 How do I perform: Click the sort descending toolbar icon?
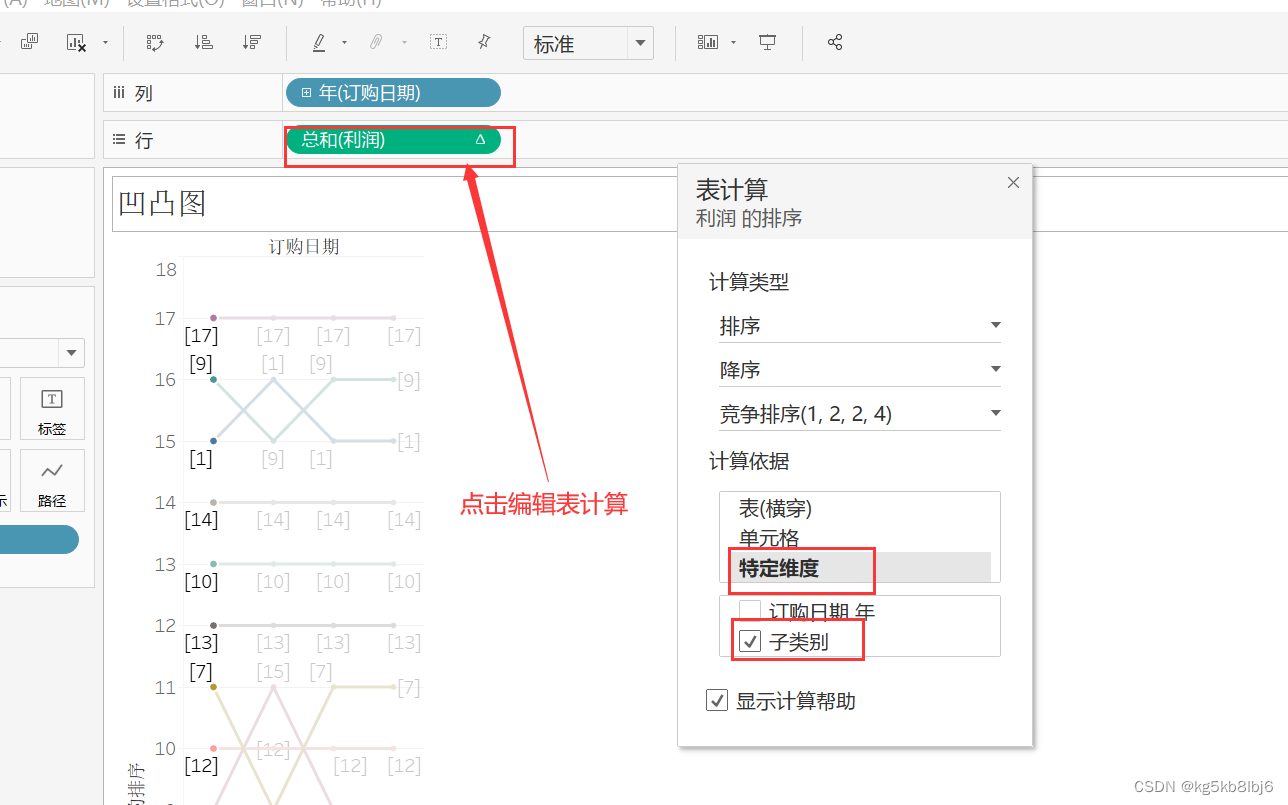coord(252,42)
